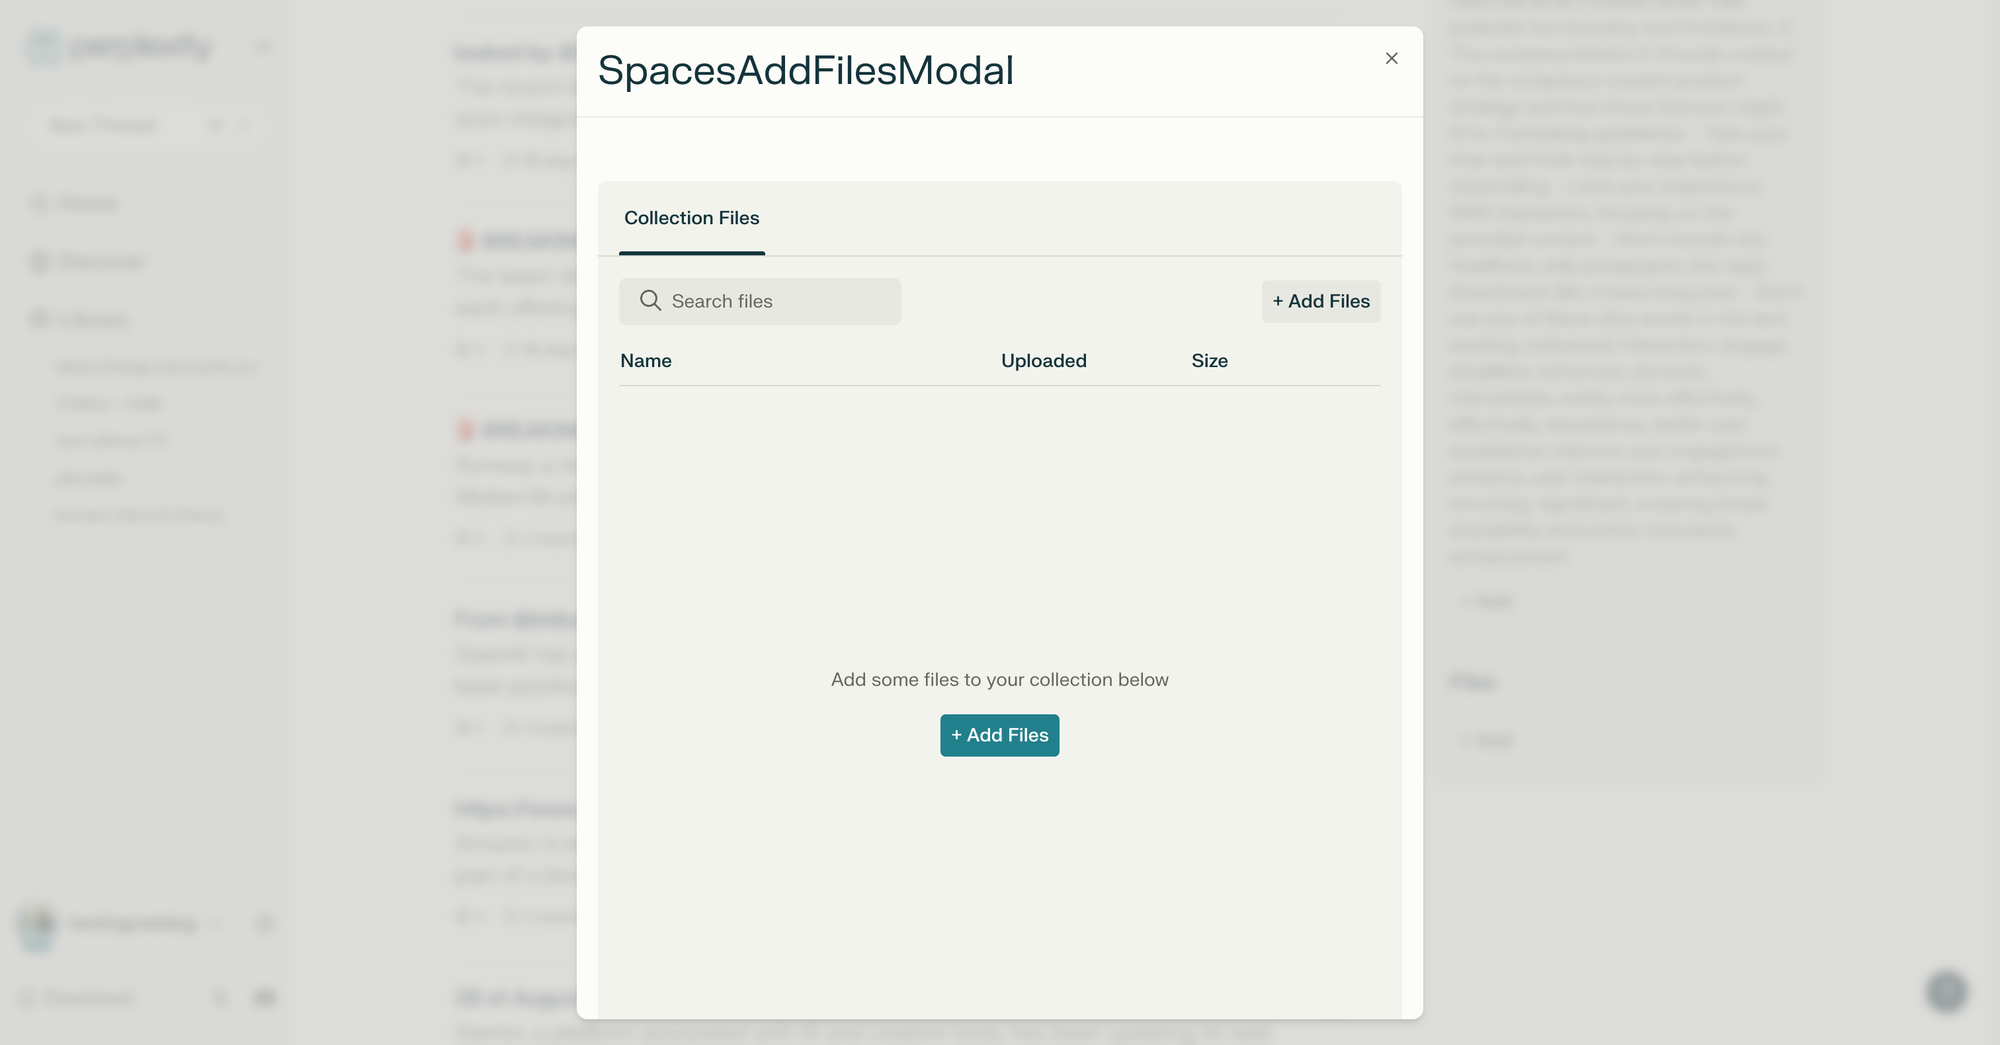Open the account settings gear icon

(265, 924)
